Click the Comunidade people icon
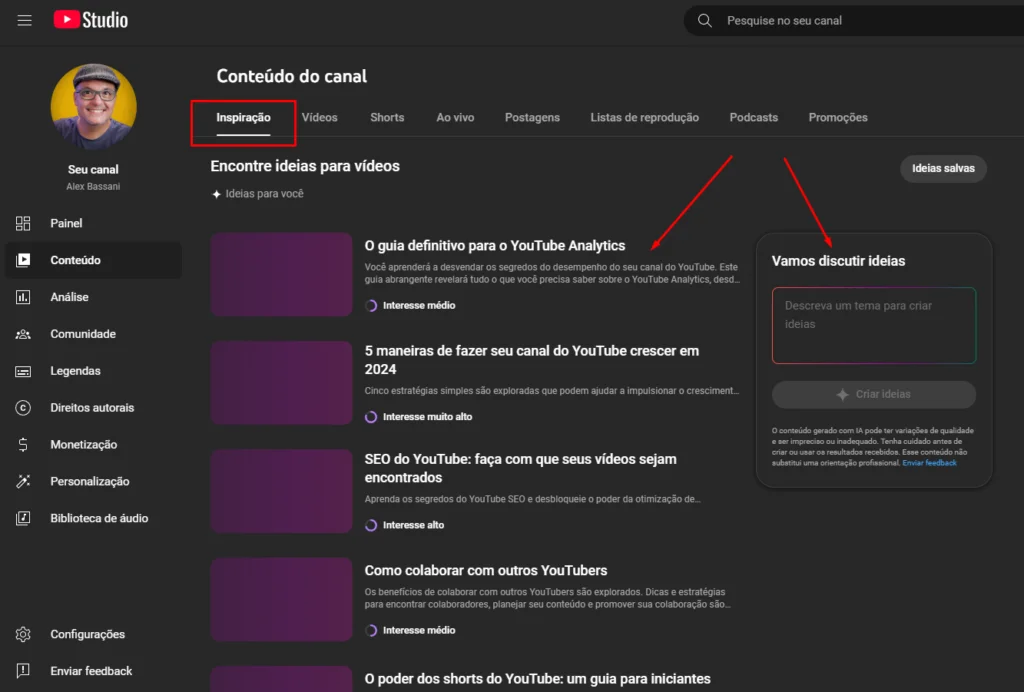1024x692 pixels. click(24, 334)
